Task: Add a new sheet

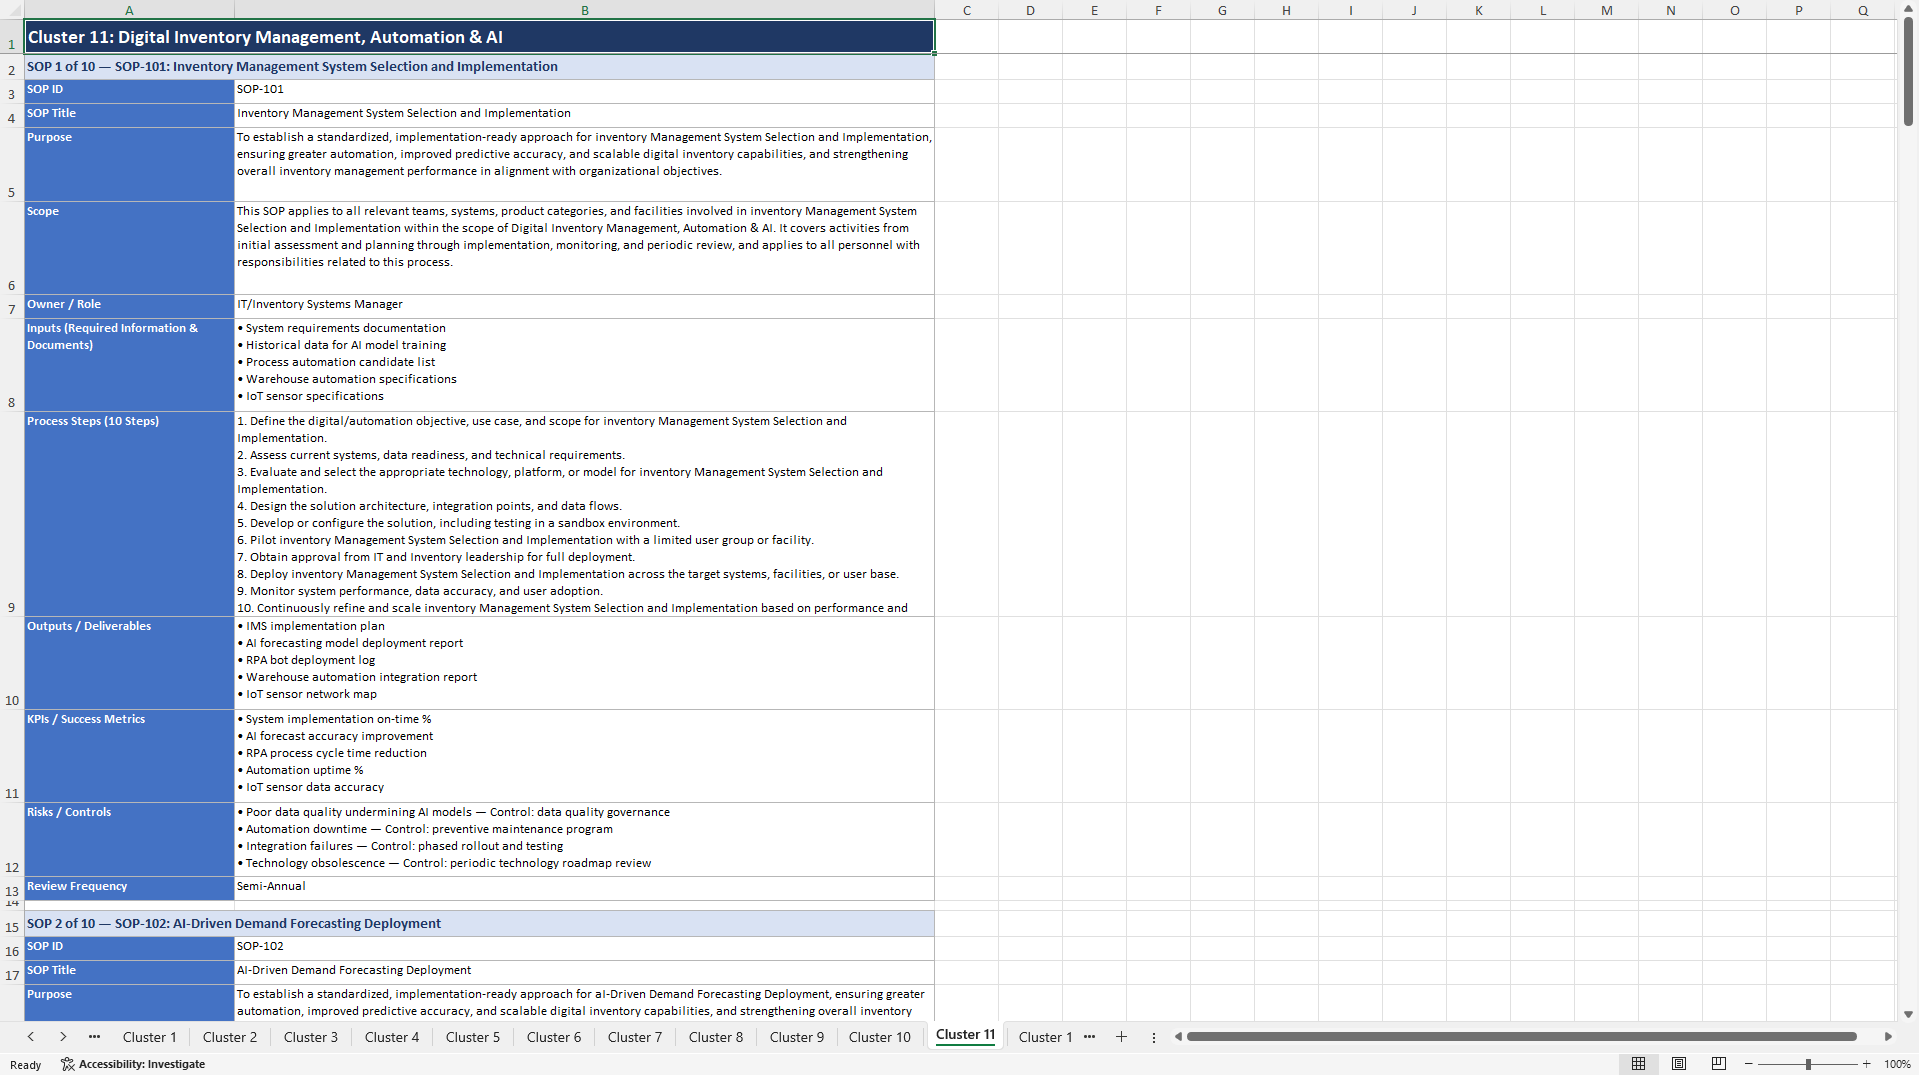Action: (1121, 1037)
